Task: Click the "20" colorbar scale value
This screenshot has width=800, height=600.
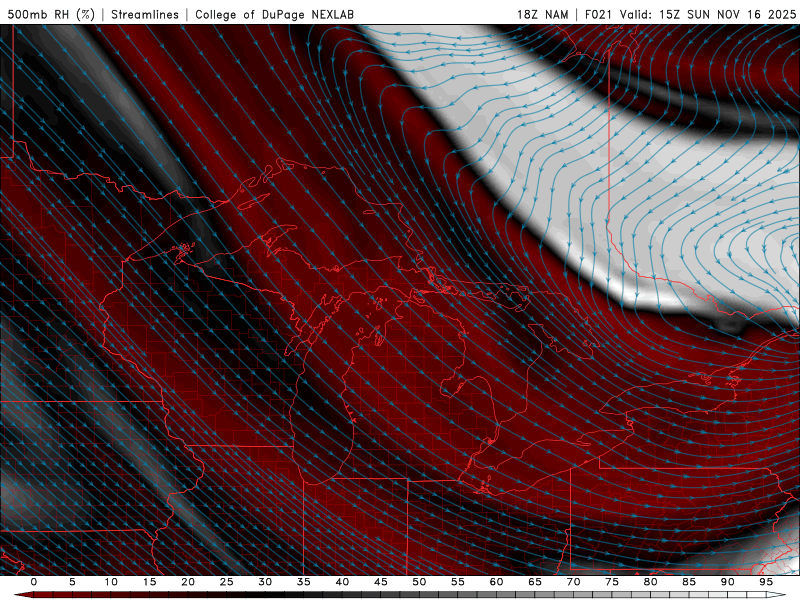Action: click(x=188, y=582)
